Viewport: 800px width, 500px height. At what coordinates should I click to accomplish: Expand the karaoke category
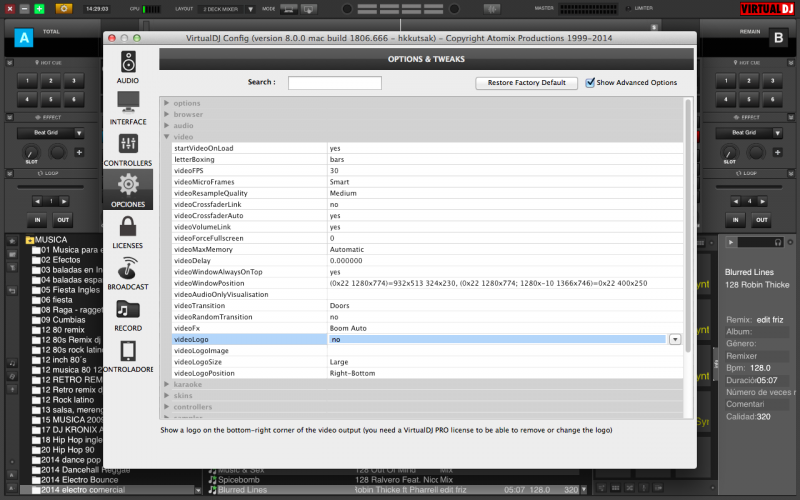tap(166, 384)
